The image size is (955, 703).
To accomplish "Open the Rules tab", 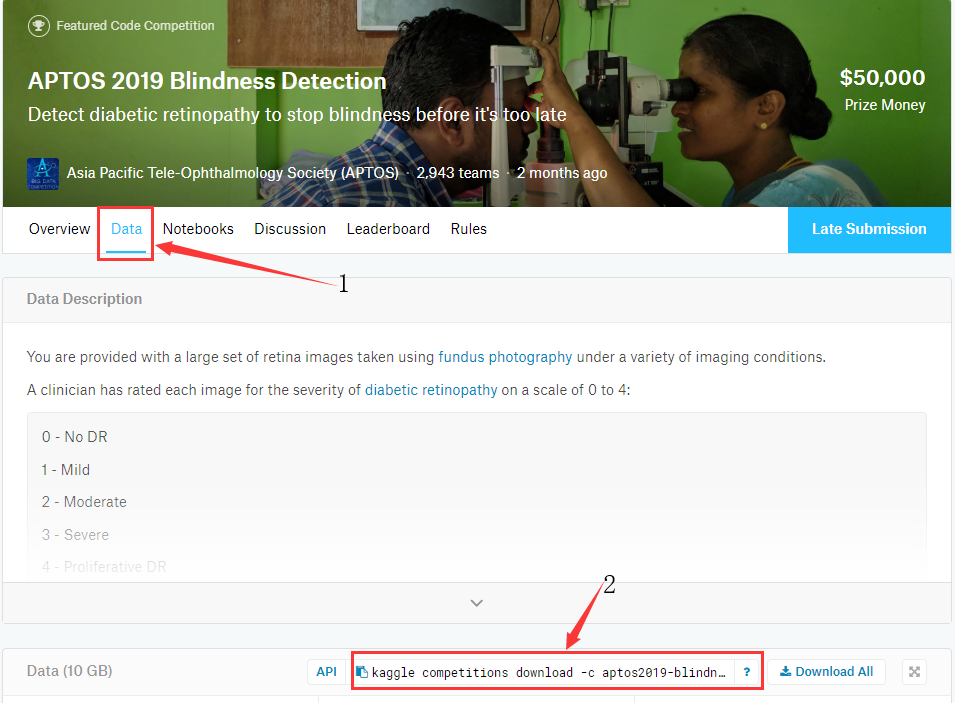I will [468, 229].
